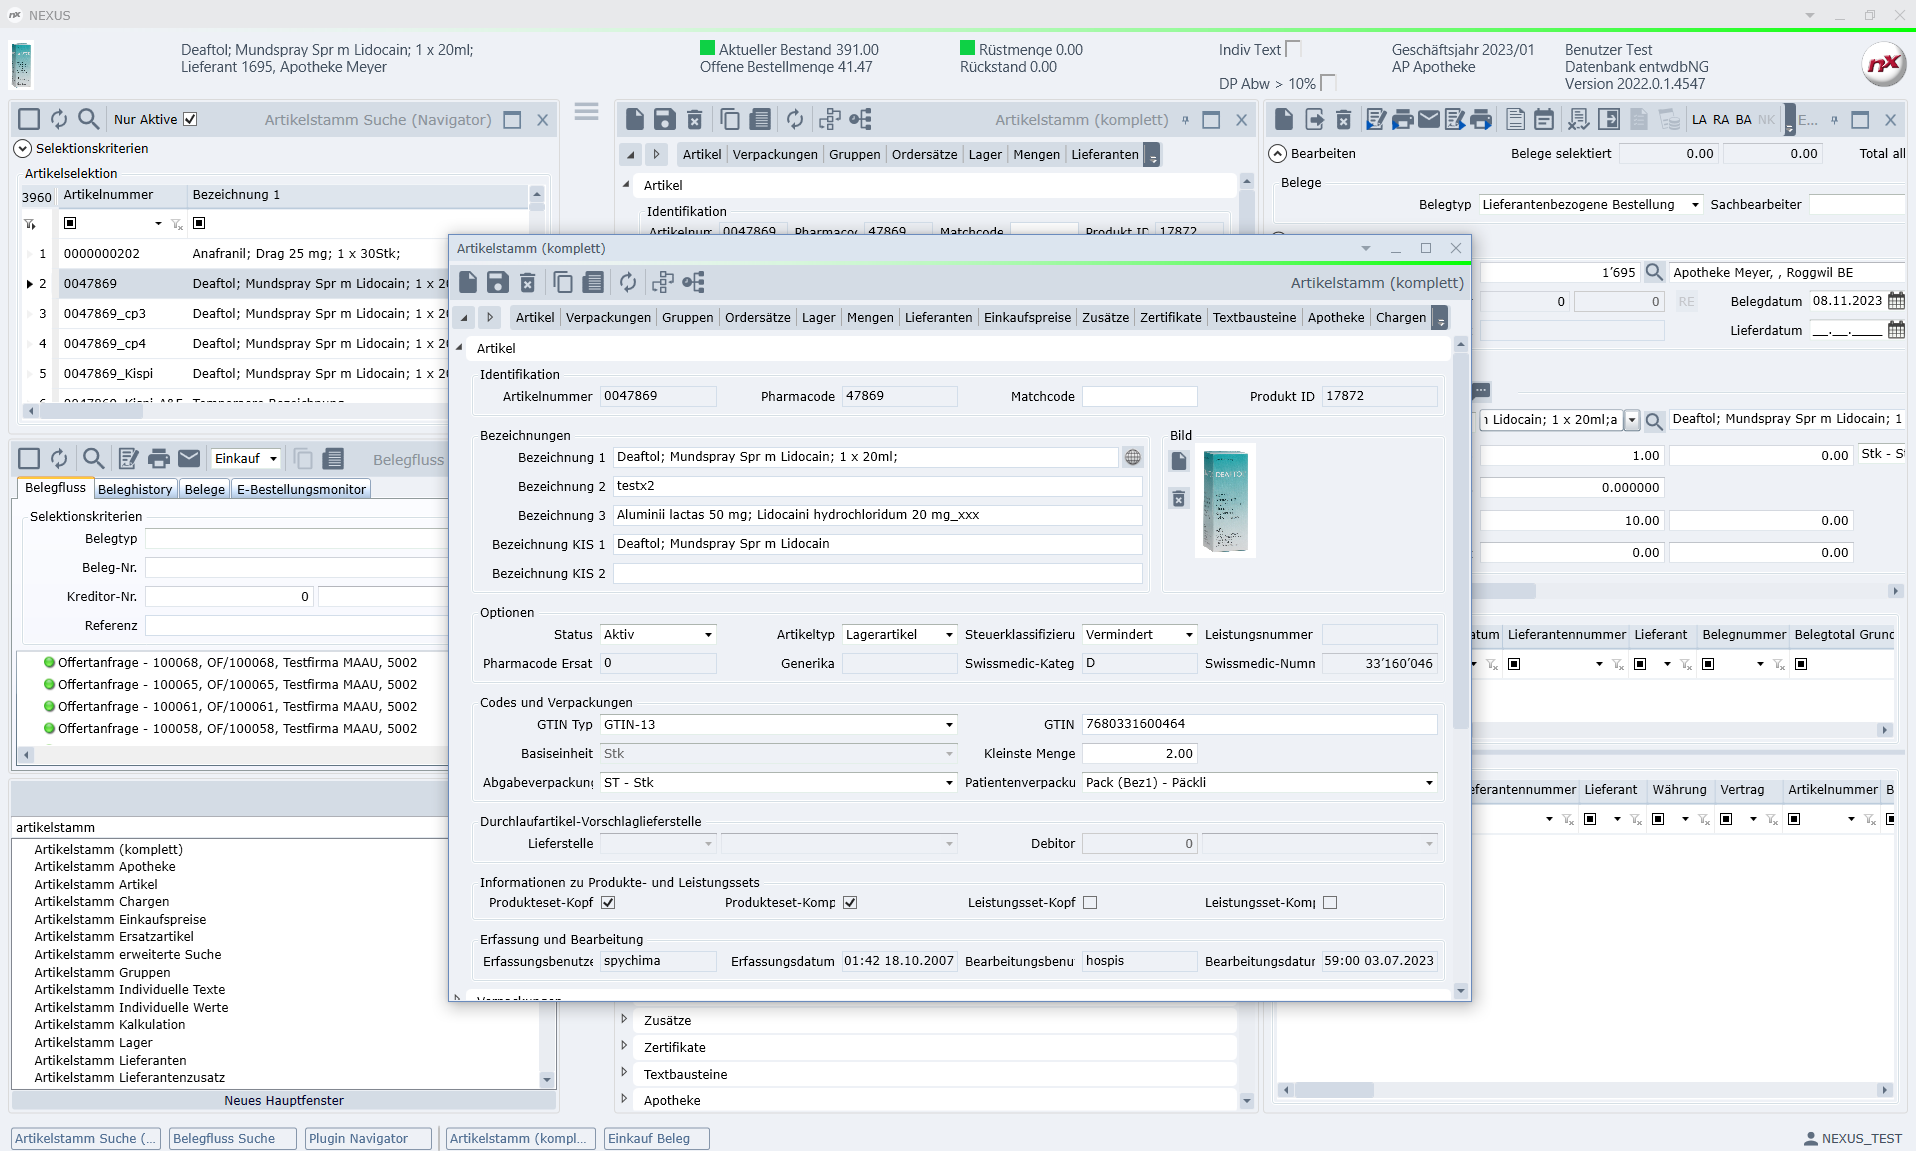
Task: Open the GTIN Typ dropdown
Action: tap(948, 725)
